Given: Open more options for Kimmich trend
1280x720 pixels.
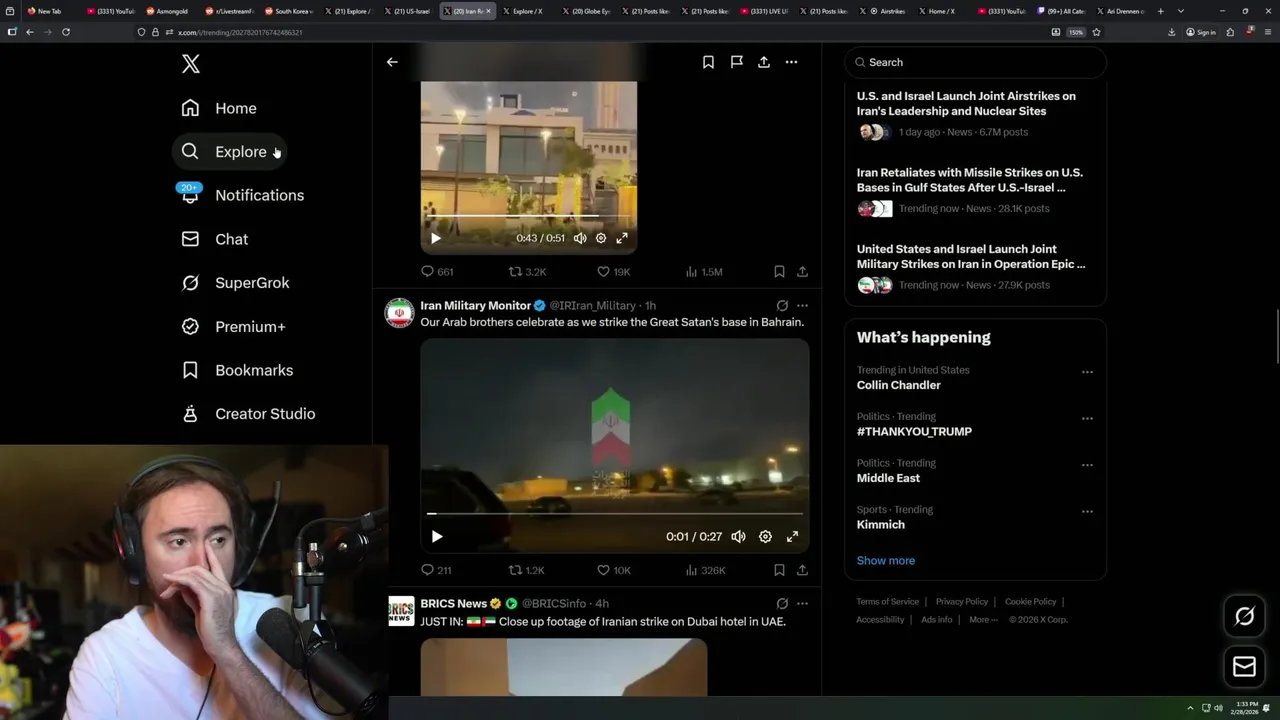Looking at the screenshot, I should coord(1087,511).
